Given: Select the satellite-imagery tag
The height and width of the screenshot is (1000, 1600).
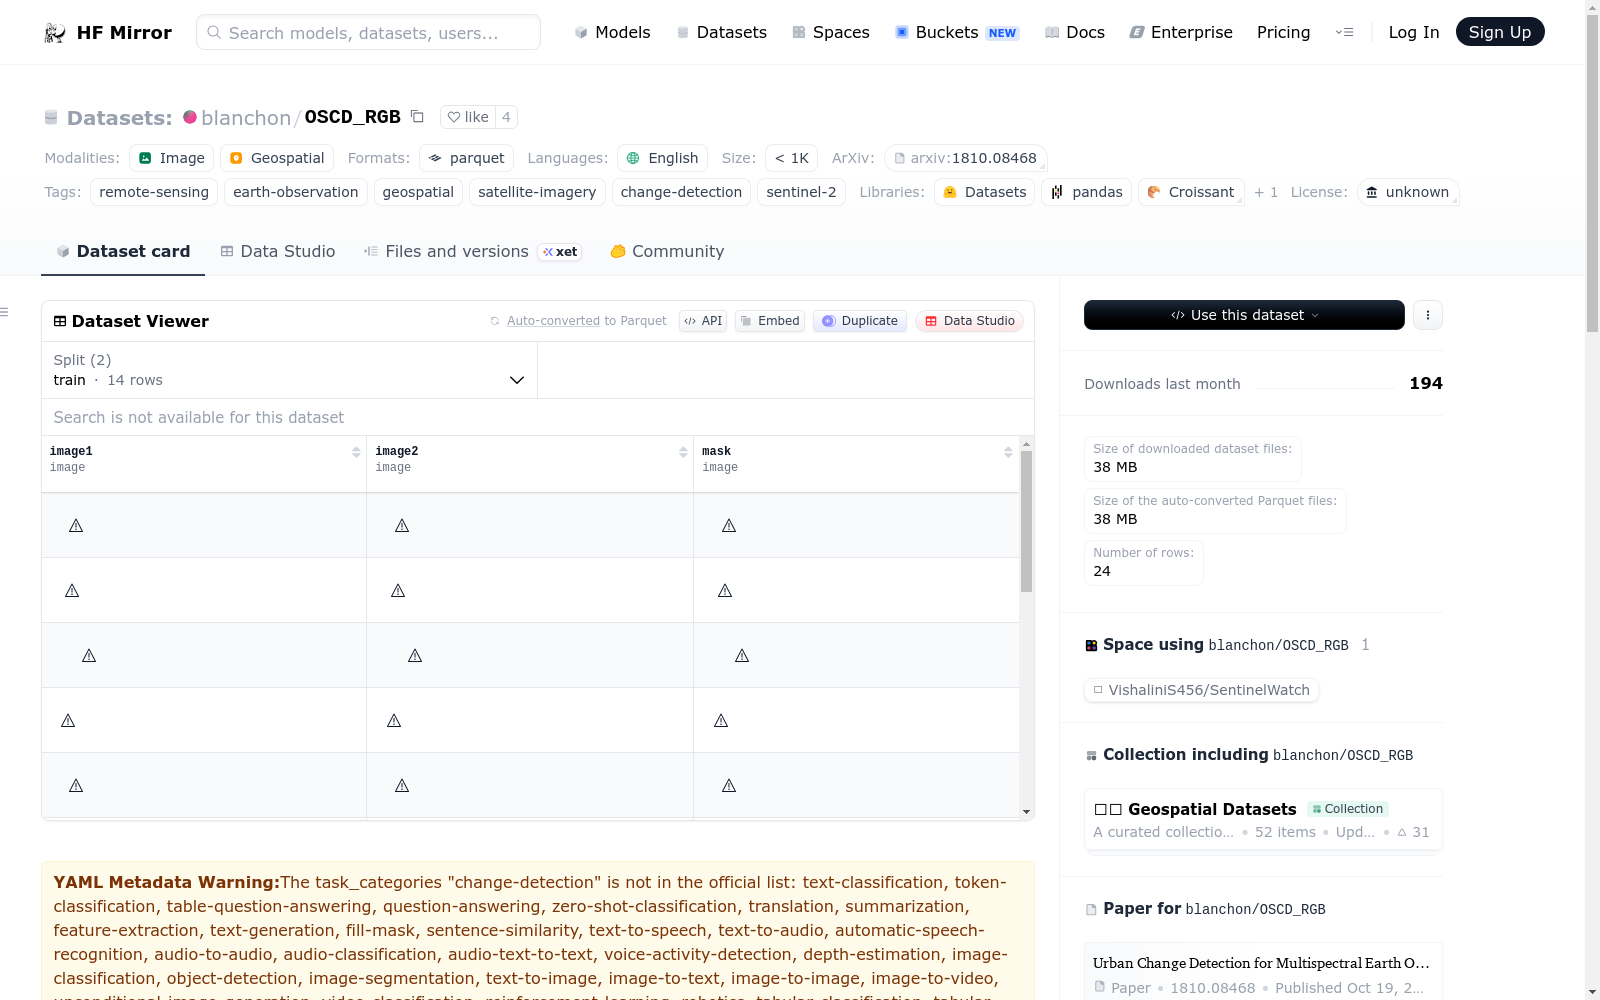Looking at the screenshot, I should [x=537, y=192].
